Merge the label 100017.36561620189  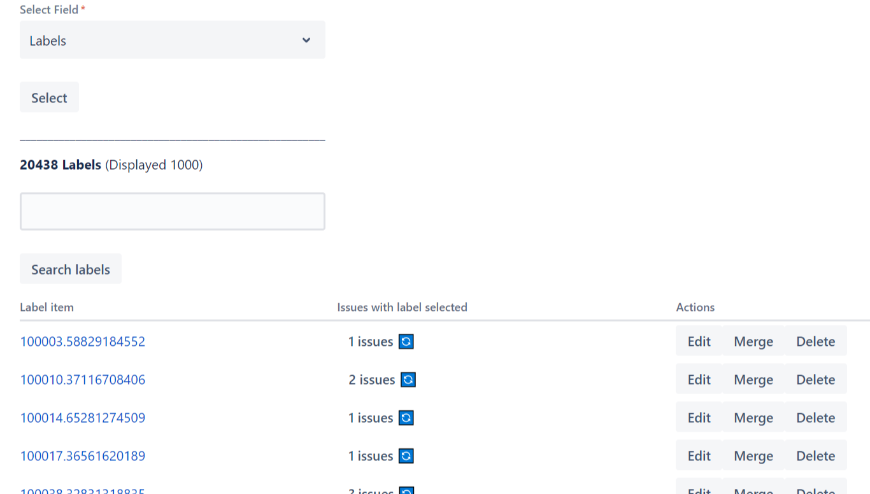click(x=753, y=456)
